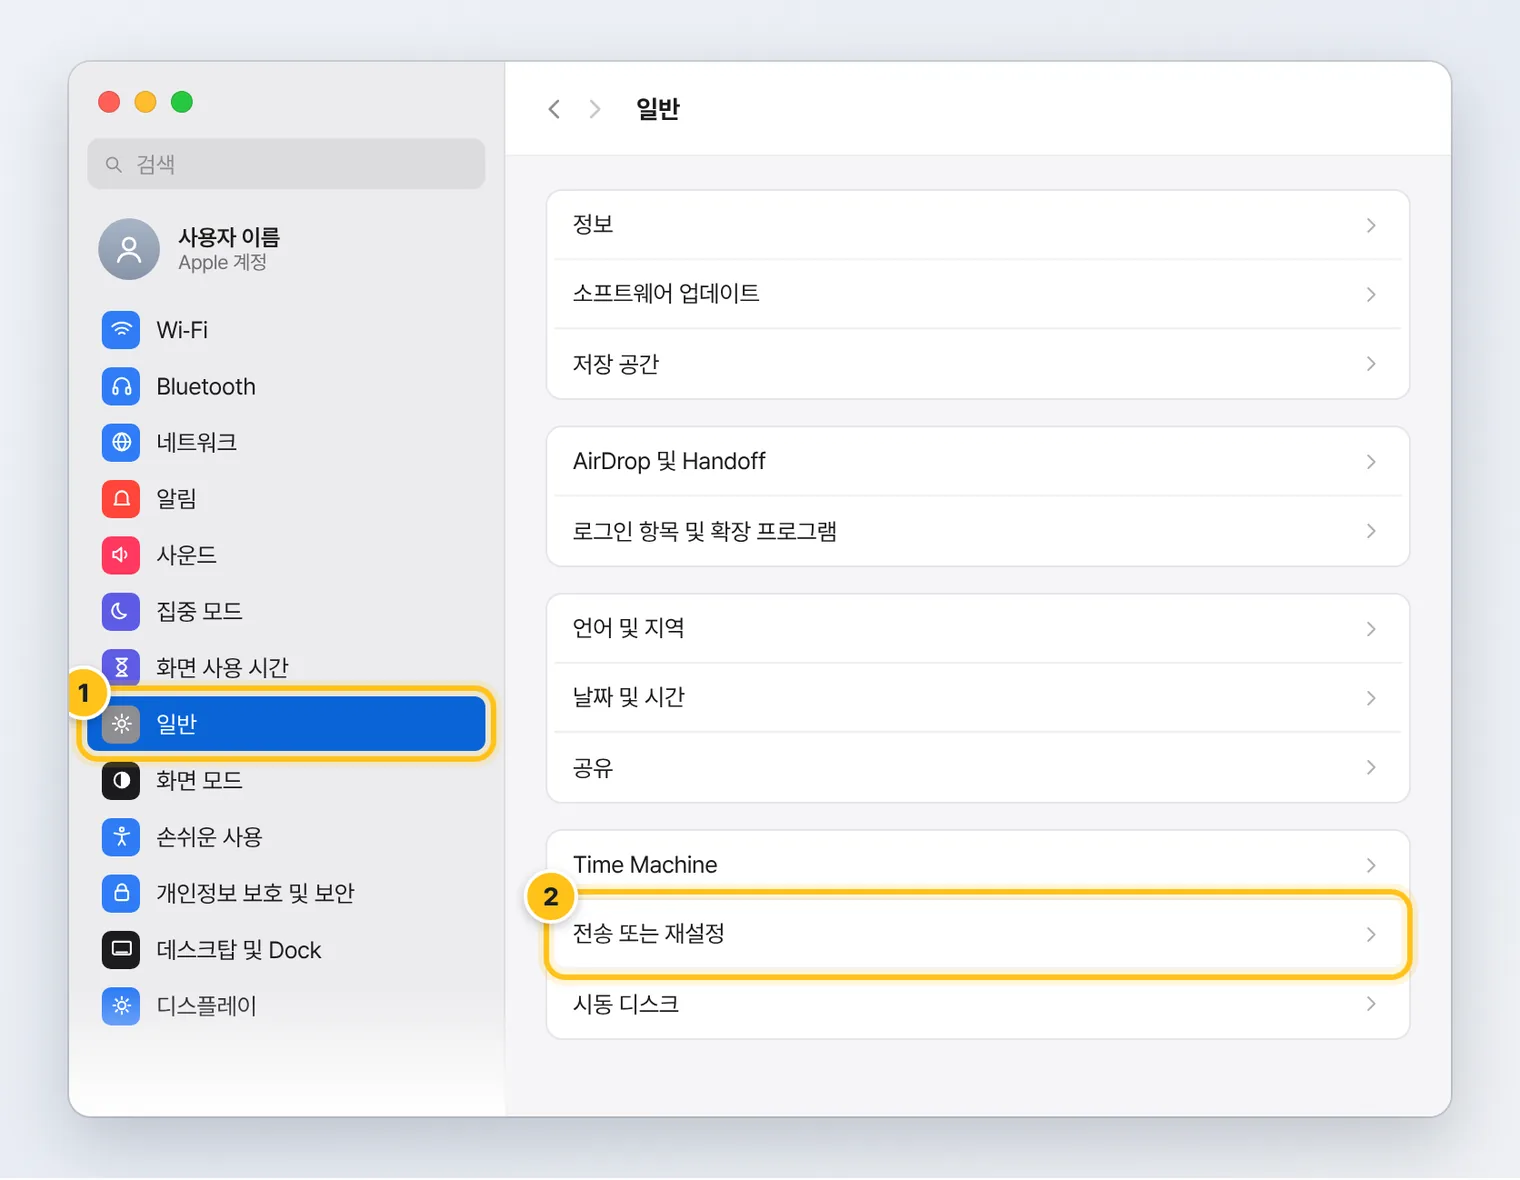Open the 소프트웨어 업데이트 row chevron
1520x1180 pixels.
click(1371, 294)
